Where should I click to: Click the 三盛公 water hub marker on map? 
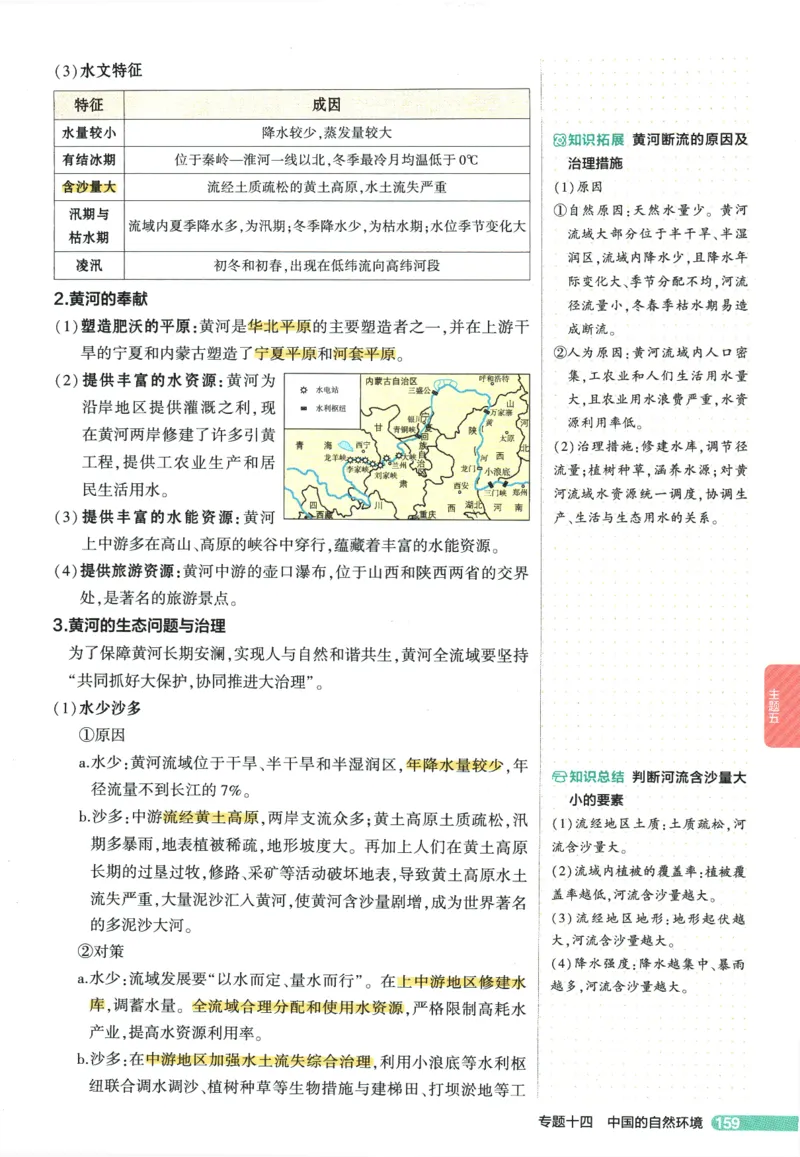(x=437, y=393)
